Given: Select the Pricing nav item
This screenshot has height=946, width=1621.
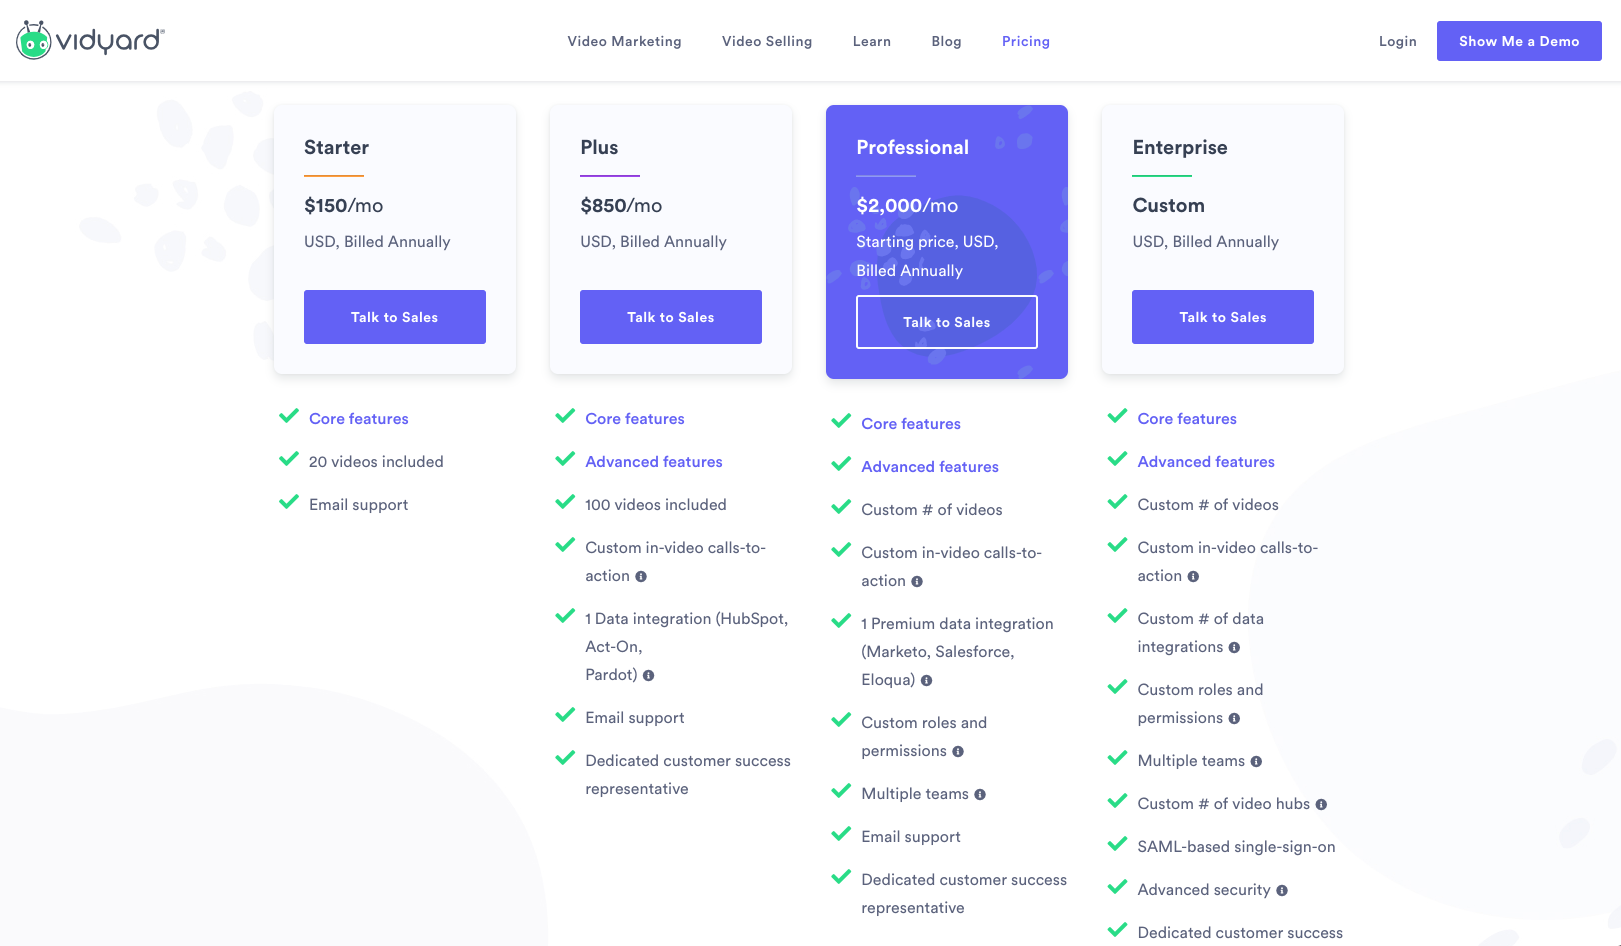Looking at the screenshot, I should click(1026, 41).
